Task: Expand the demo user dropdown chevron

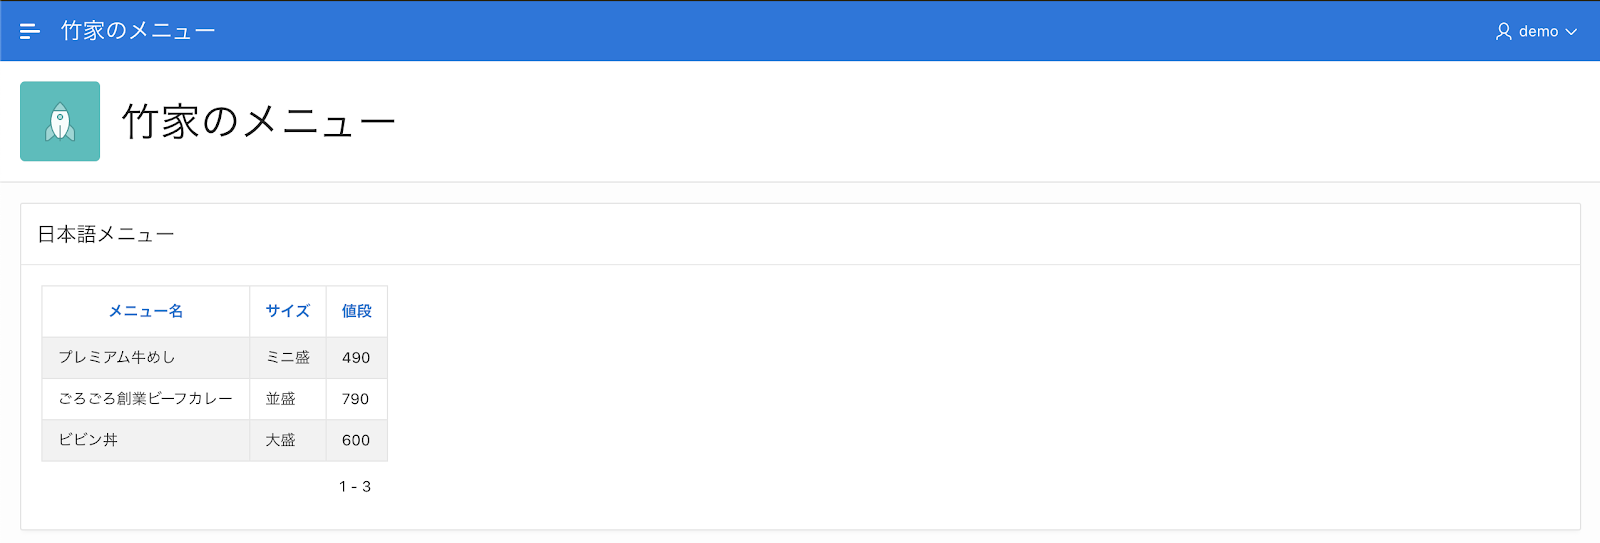Action: [1571, 32]
